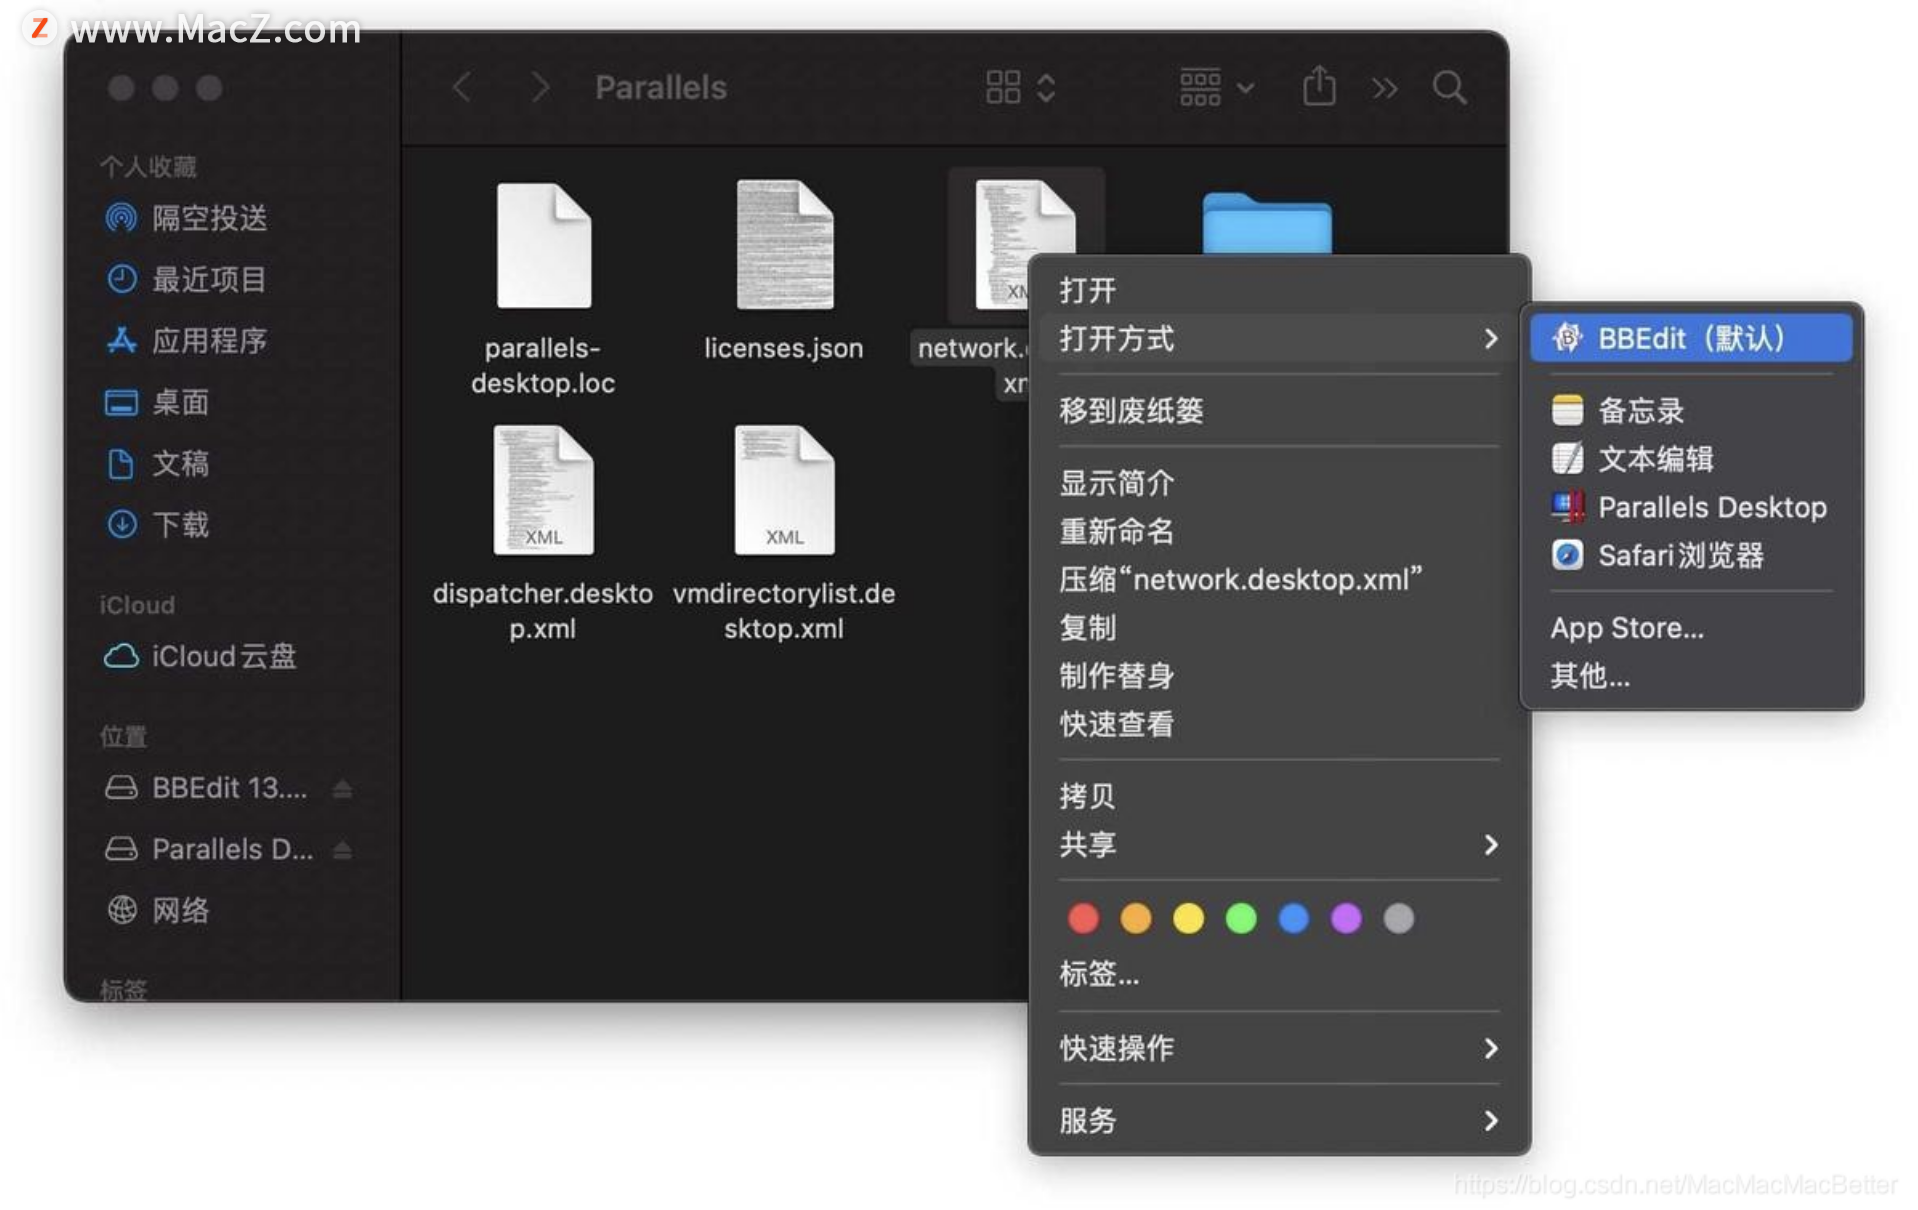Choose 其他... other application
This screenshot has height=1210, width=1918.
pos(1690,676)
